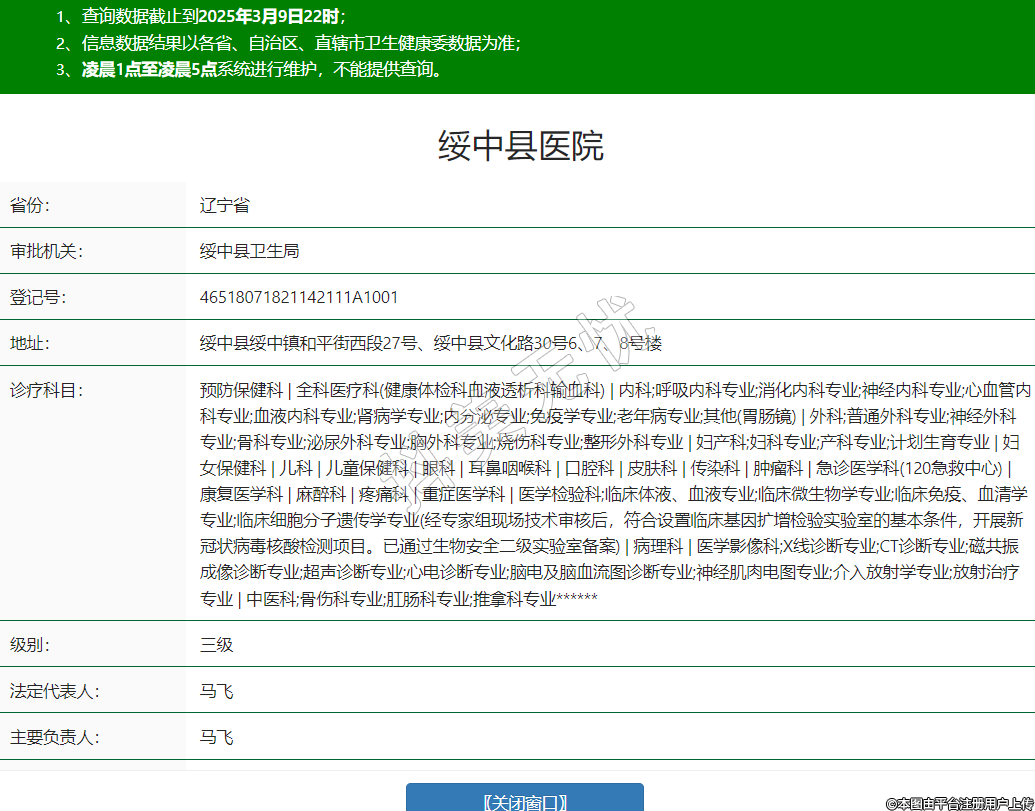Select the 登记号 field label
This screenshot has width=1035, height=811.
38,297
